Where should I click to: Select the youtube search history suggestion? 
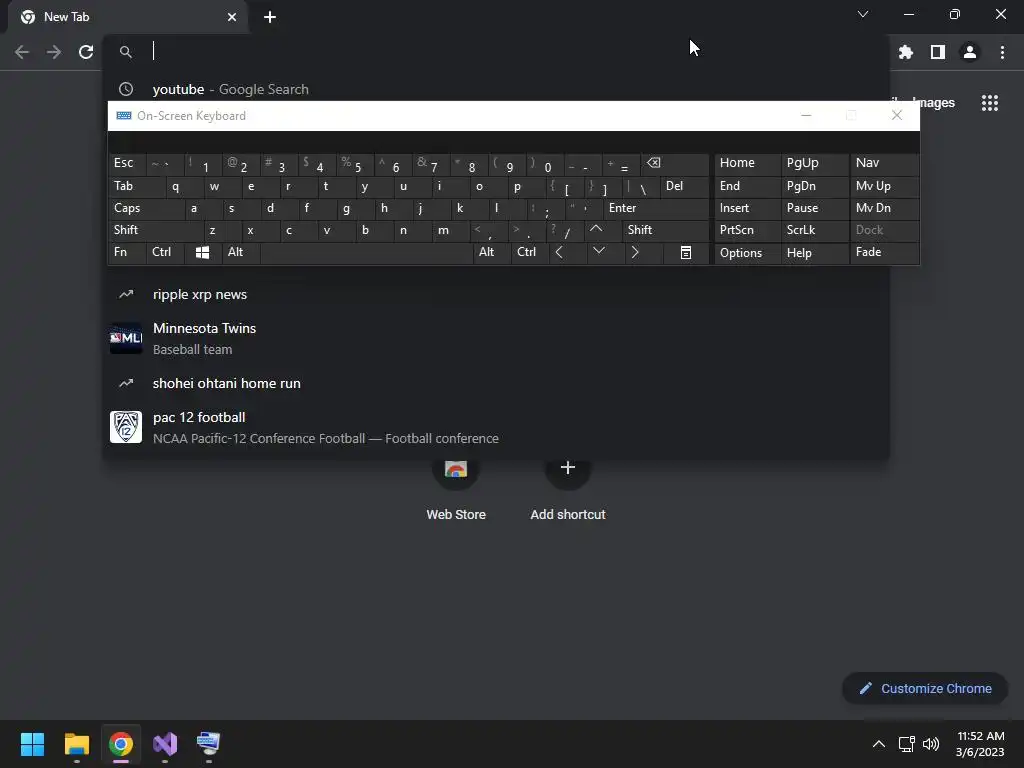click(496, 89)
